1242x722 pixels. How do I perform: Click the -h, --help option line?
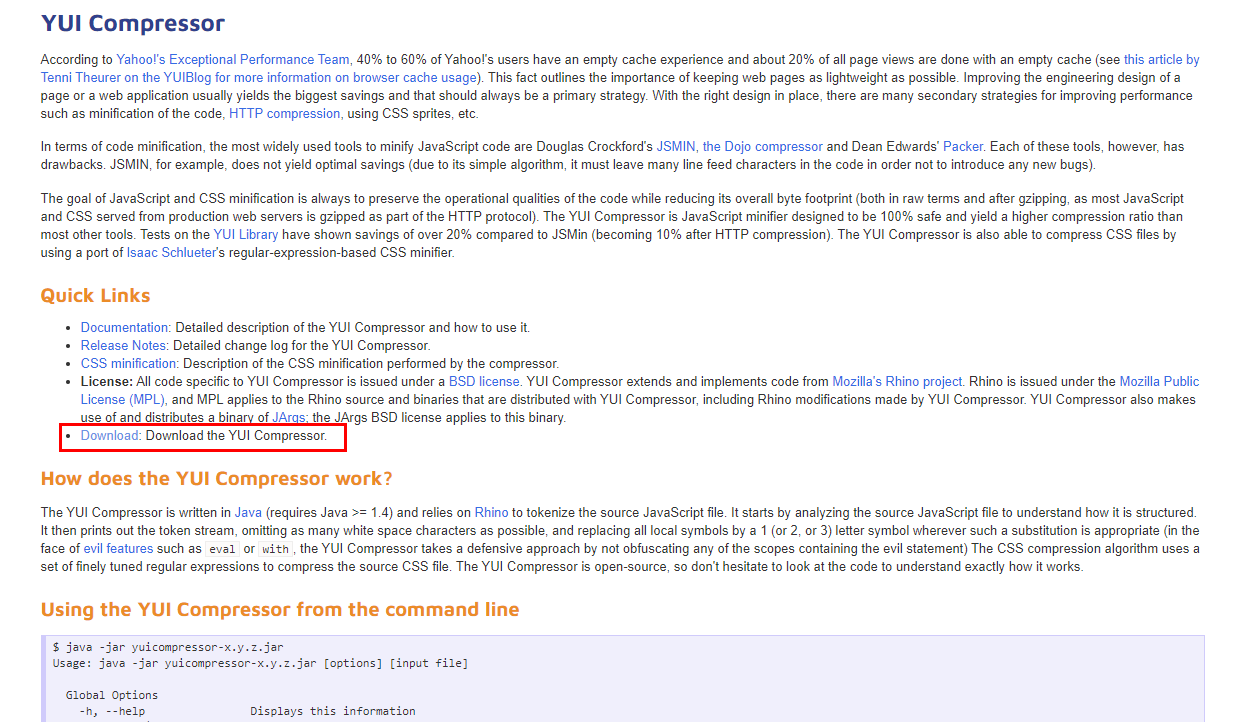point(247,711)
